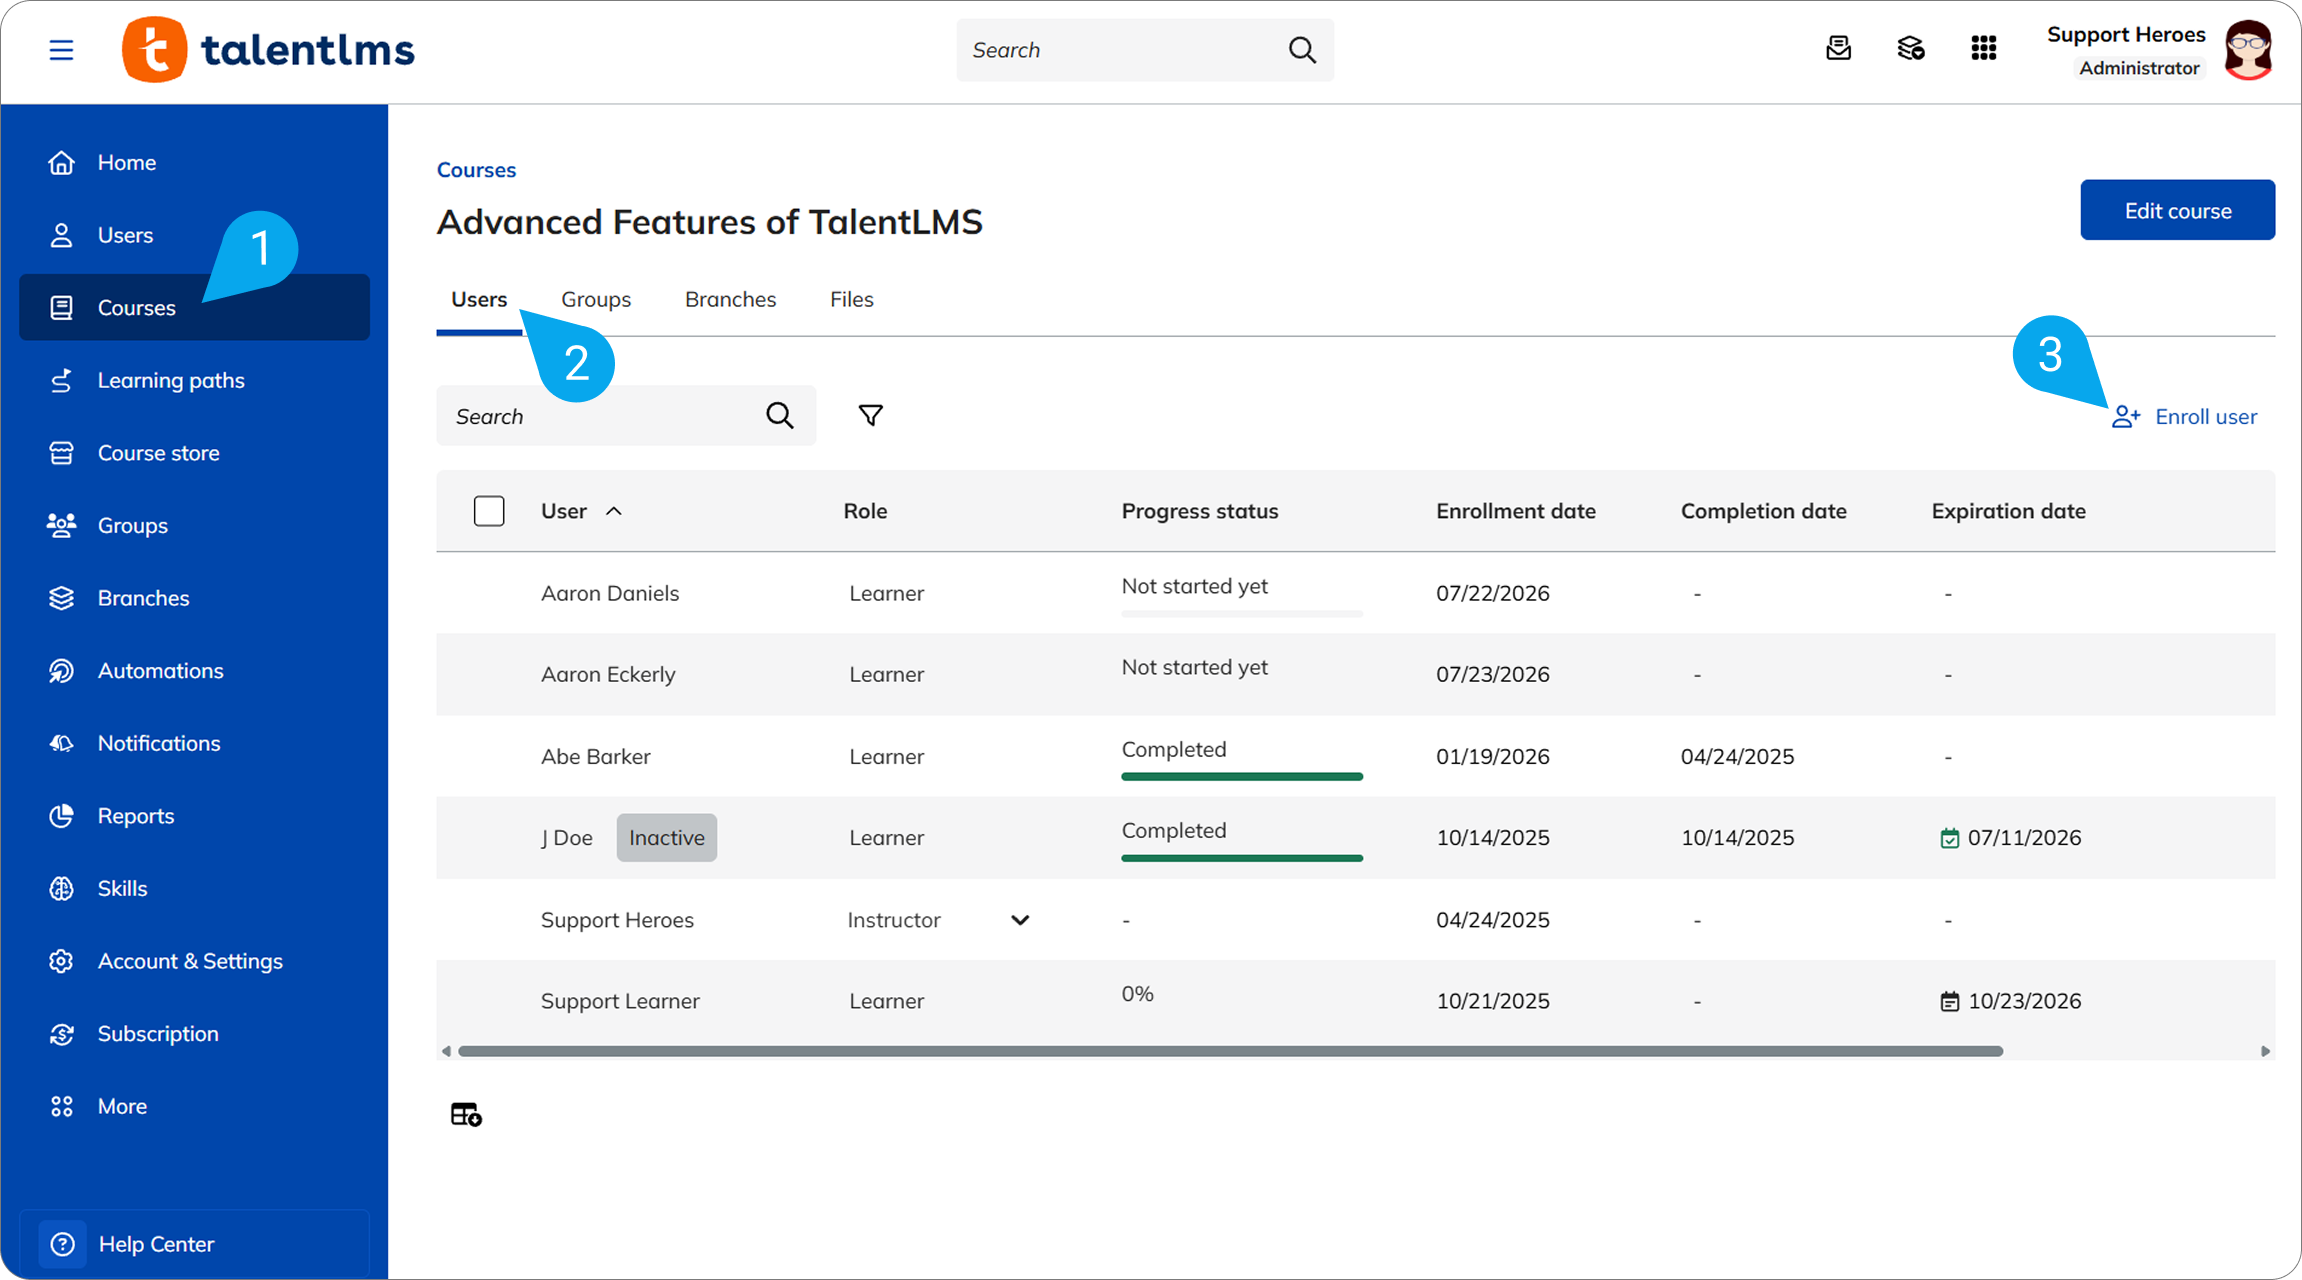Click Aaron Daniels' Not started progress bar
The height and width of the screenshot is (1280, 2302).
[x=1242, y=613]
